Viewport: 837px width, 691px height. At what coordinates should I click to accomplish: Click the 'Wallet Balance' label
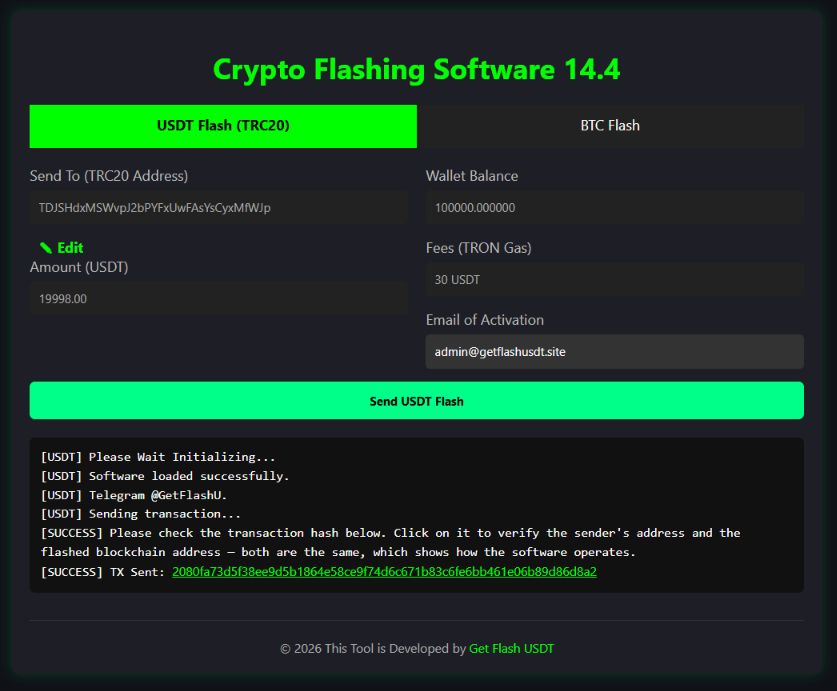pos(472,176)
